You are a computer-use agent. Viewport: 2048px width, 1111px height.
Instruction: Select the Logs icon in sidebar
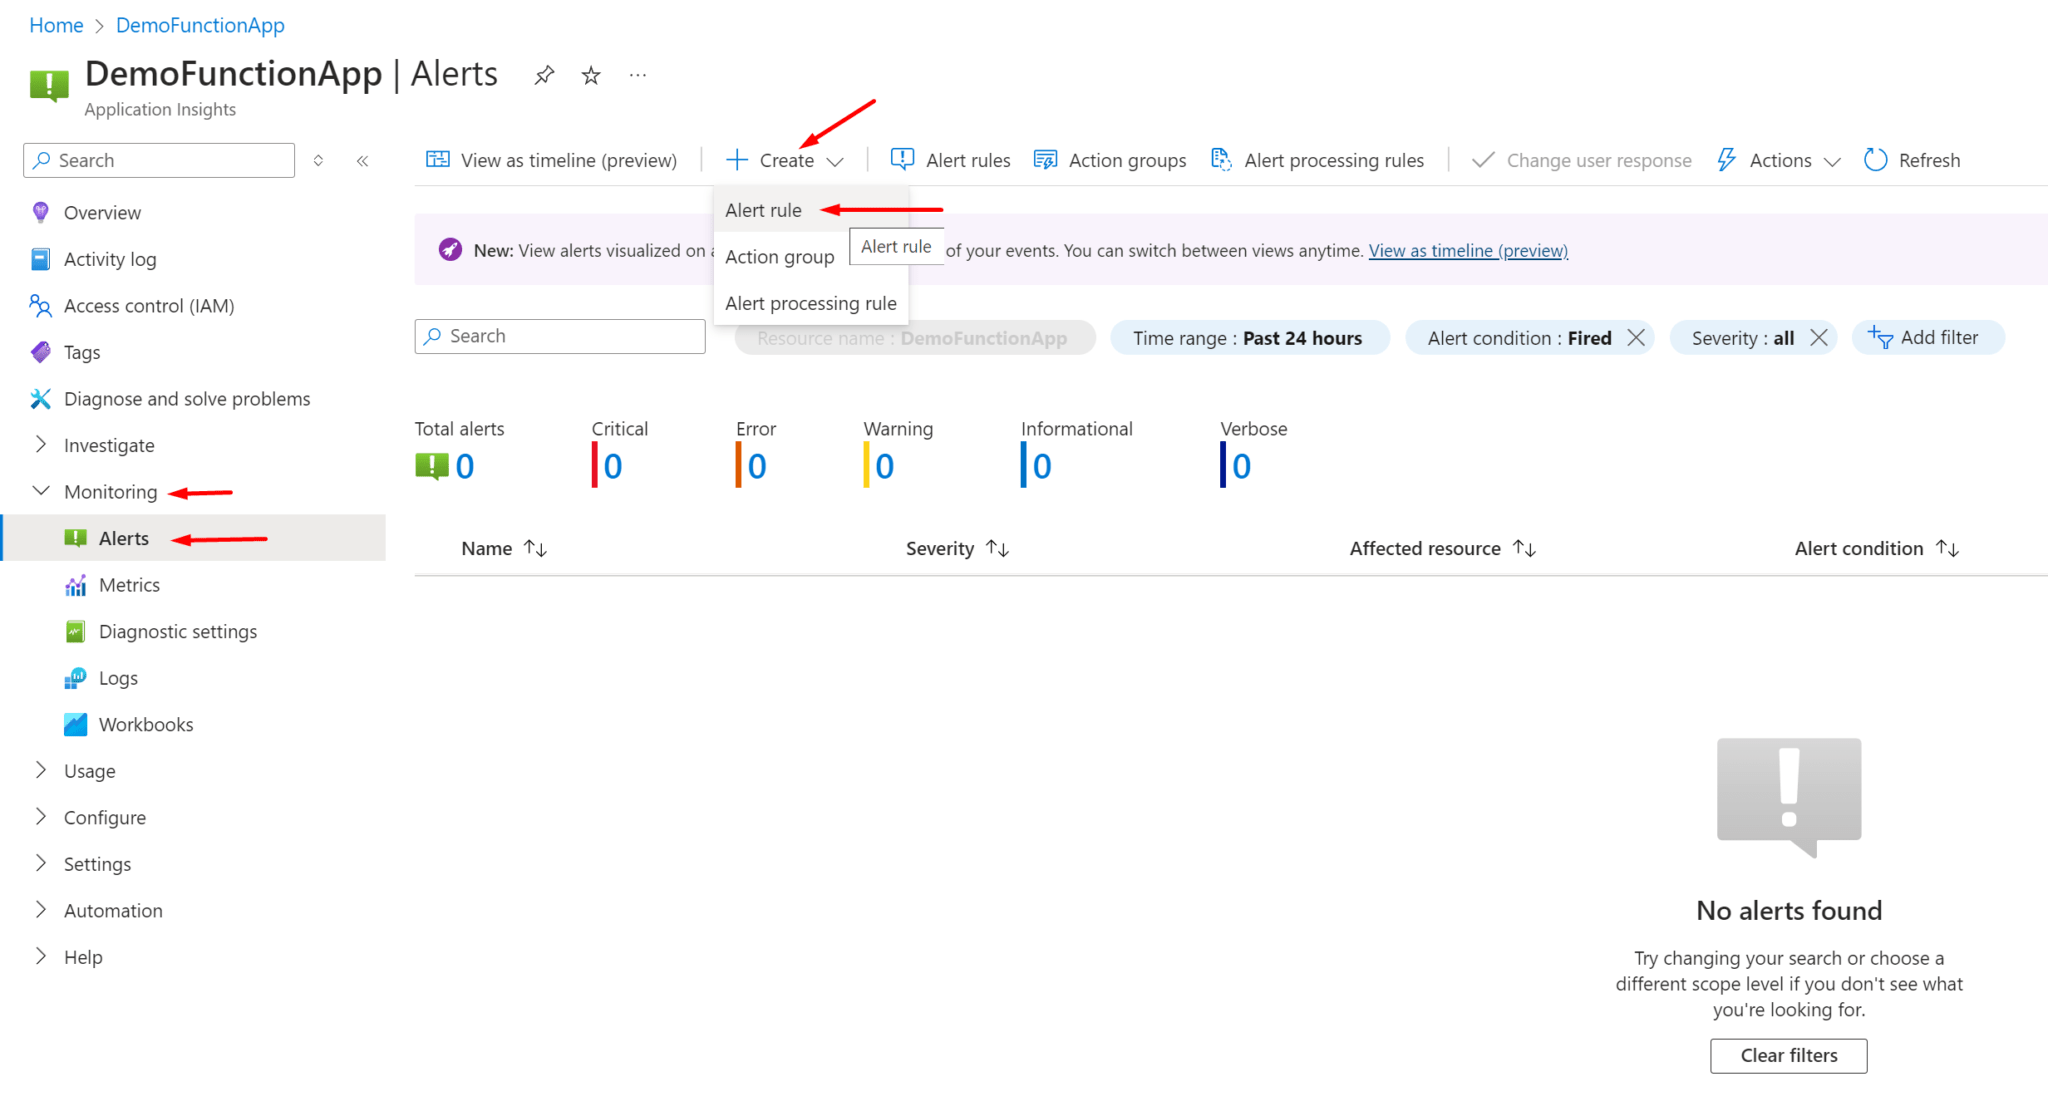pos(75,677)
